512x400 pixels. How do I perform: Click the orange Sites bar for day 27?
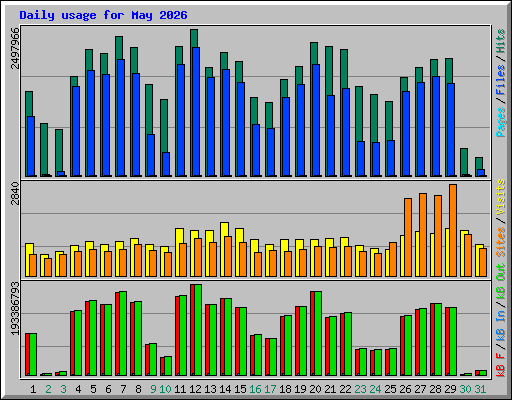(x=423, y=235)
